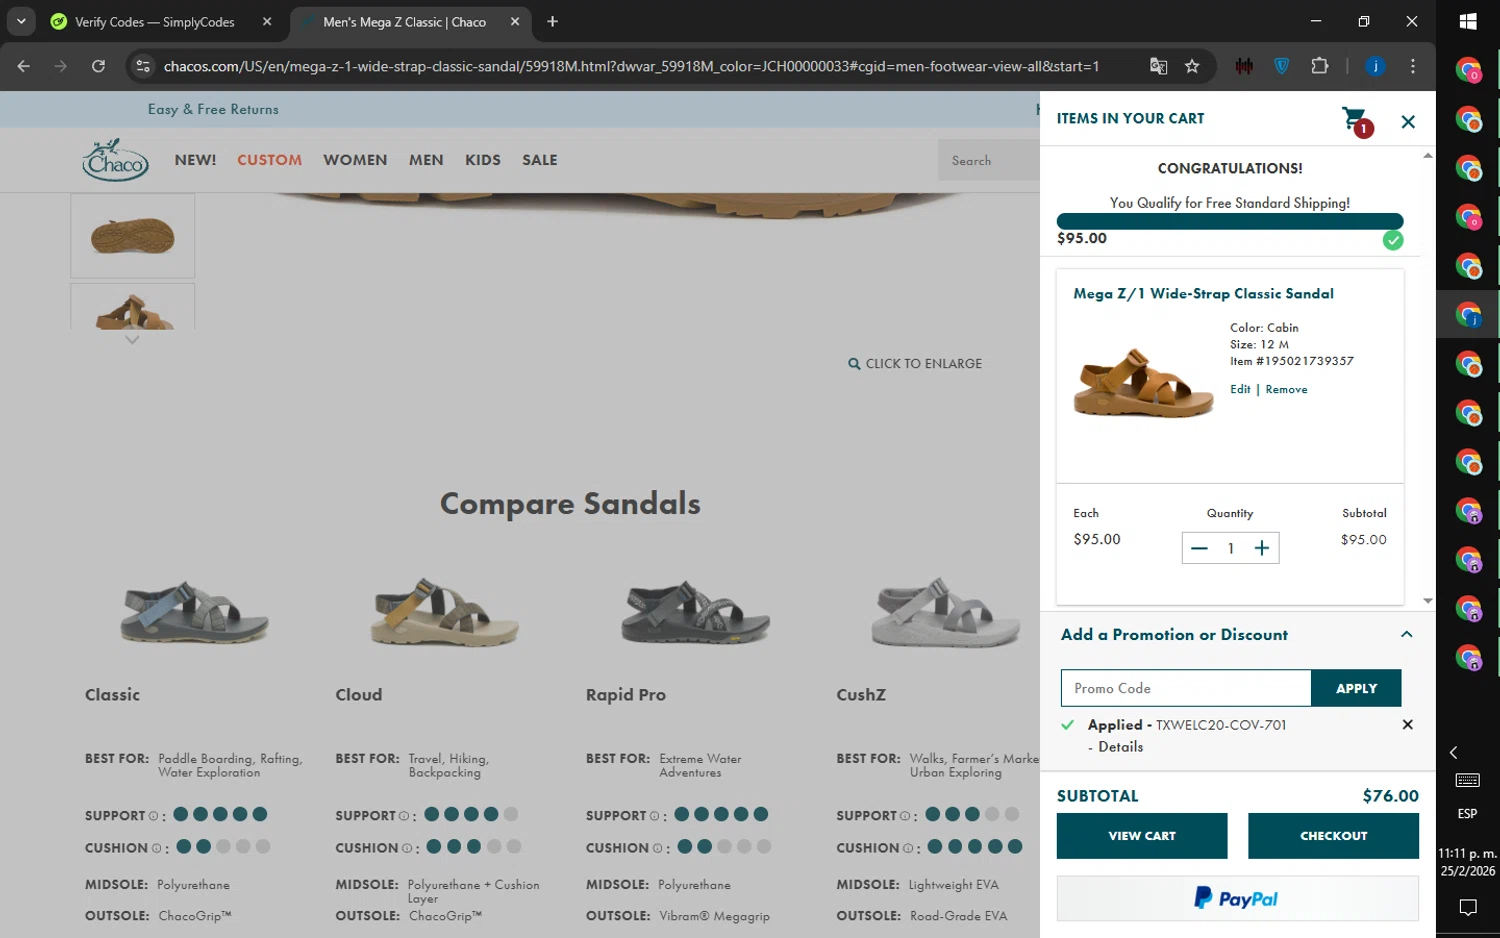Open Windows notification center icon
Viewport: 1500px width, 938px height.
click(x=1468, y=907)
